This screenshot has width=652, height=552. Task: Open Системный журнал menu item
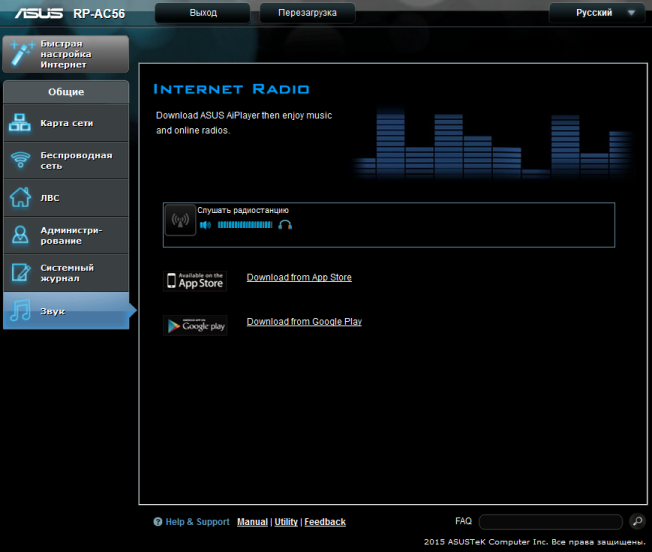(x=66, y=273)
